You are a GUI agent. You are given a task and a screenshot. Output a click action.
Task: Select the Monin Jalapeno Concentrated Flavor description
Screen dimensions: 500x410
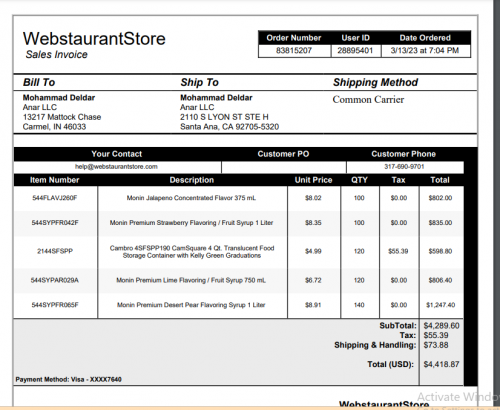pyautogui.click(x=191, y=198)
